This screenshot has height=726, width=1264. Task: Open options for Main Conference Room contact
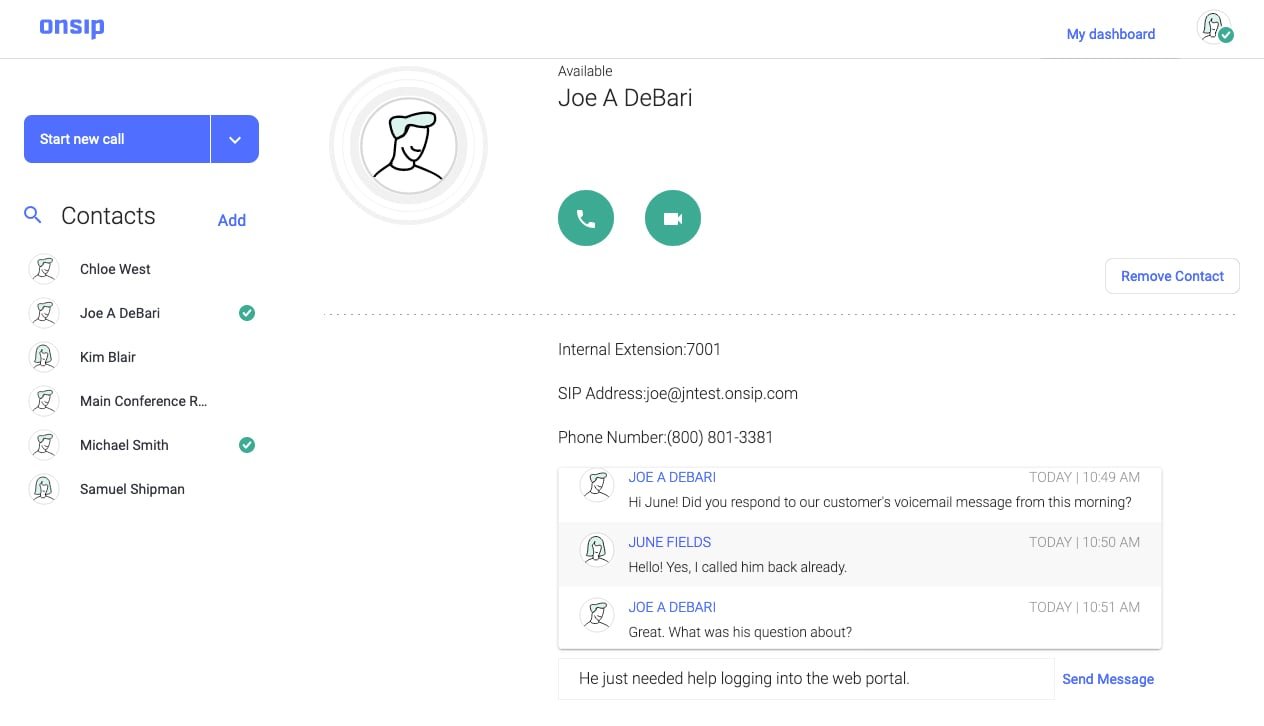tap(143, 401)
